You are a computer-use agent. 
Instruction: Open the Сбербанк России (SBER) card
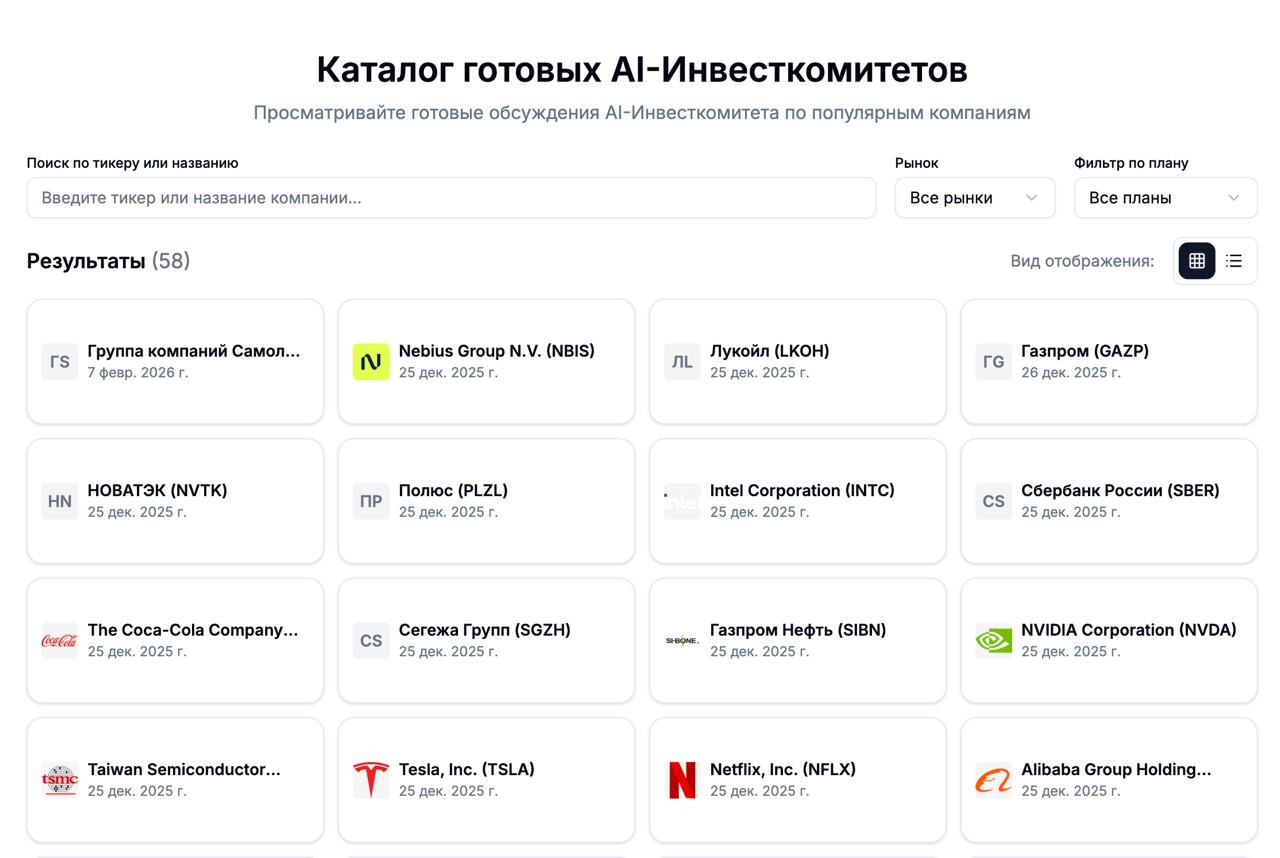click(1108, 501)
